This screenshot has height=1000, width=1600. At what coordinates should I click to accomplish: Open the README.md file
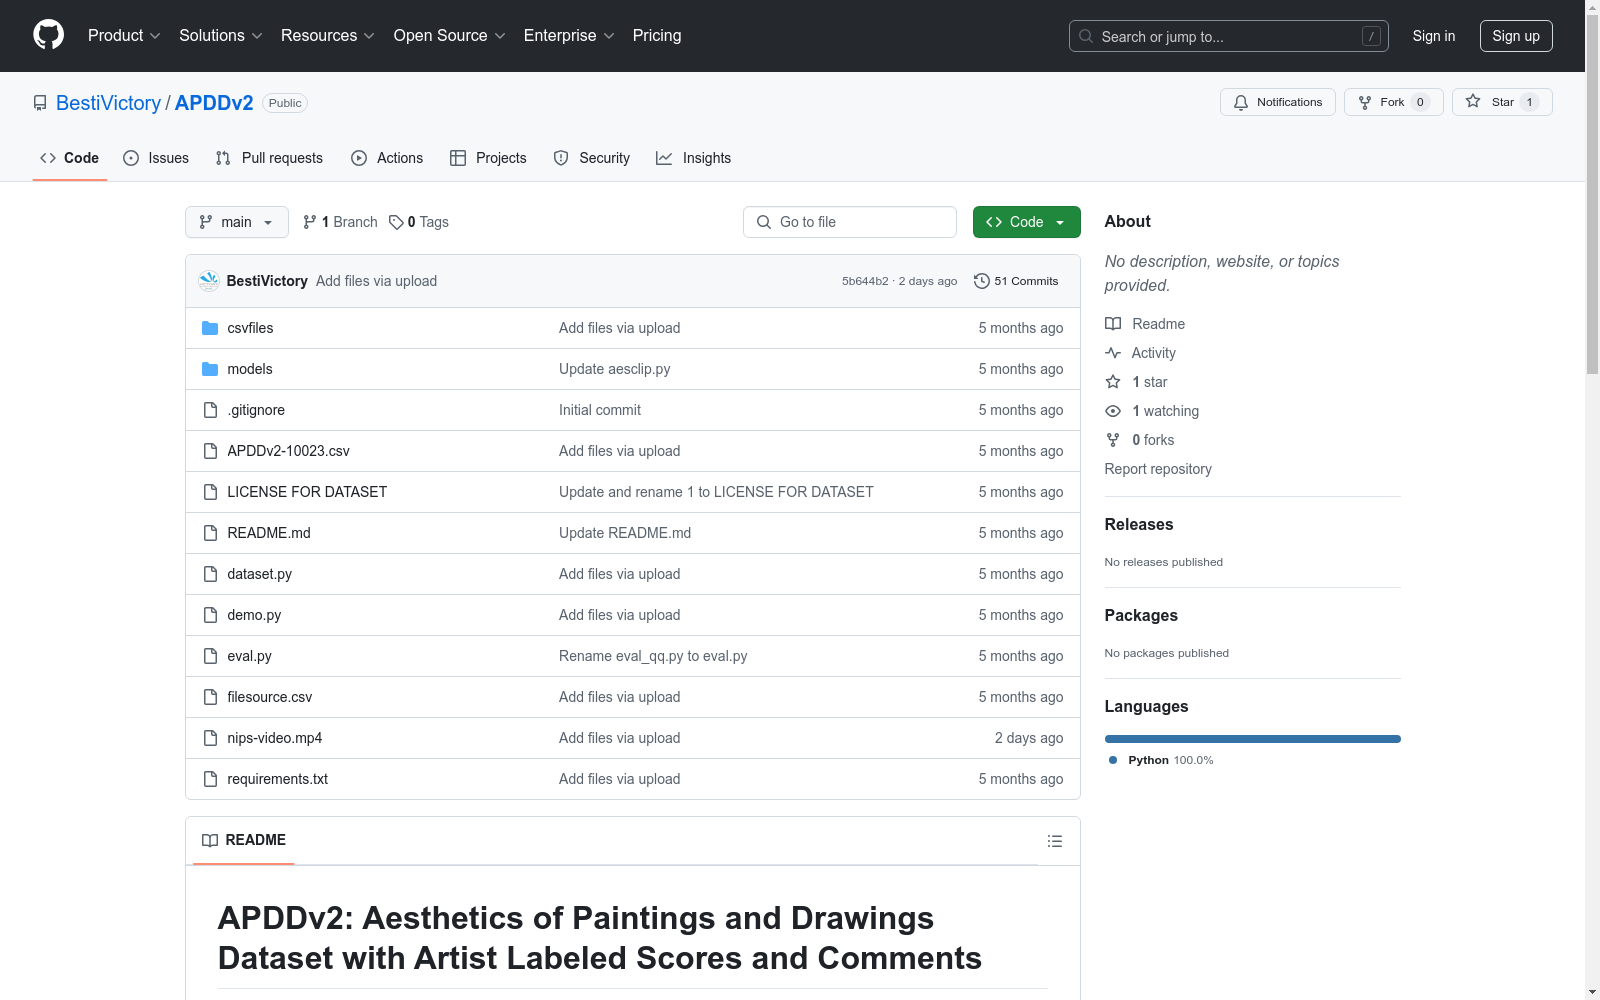(x=269, y=533)
